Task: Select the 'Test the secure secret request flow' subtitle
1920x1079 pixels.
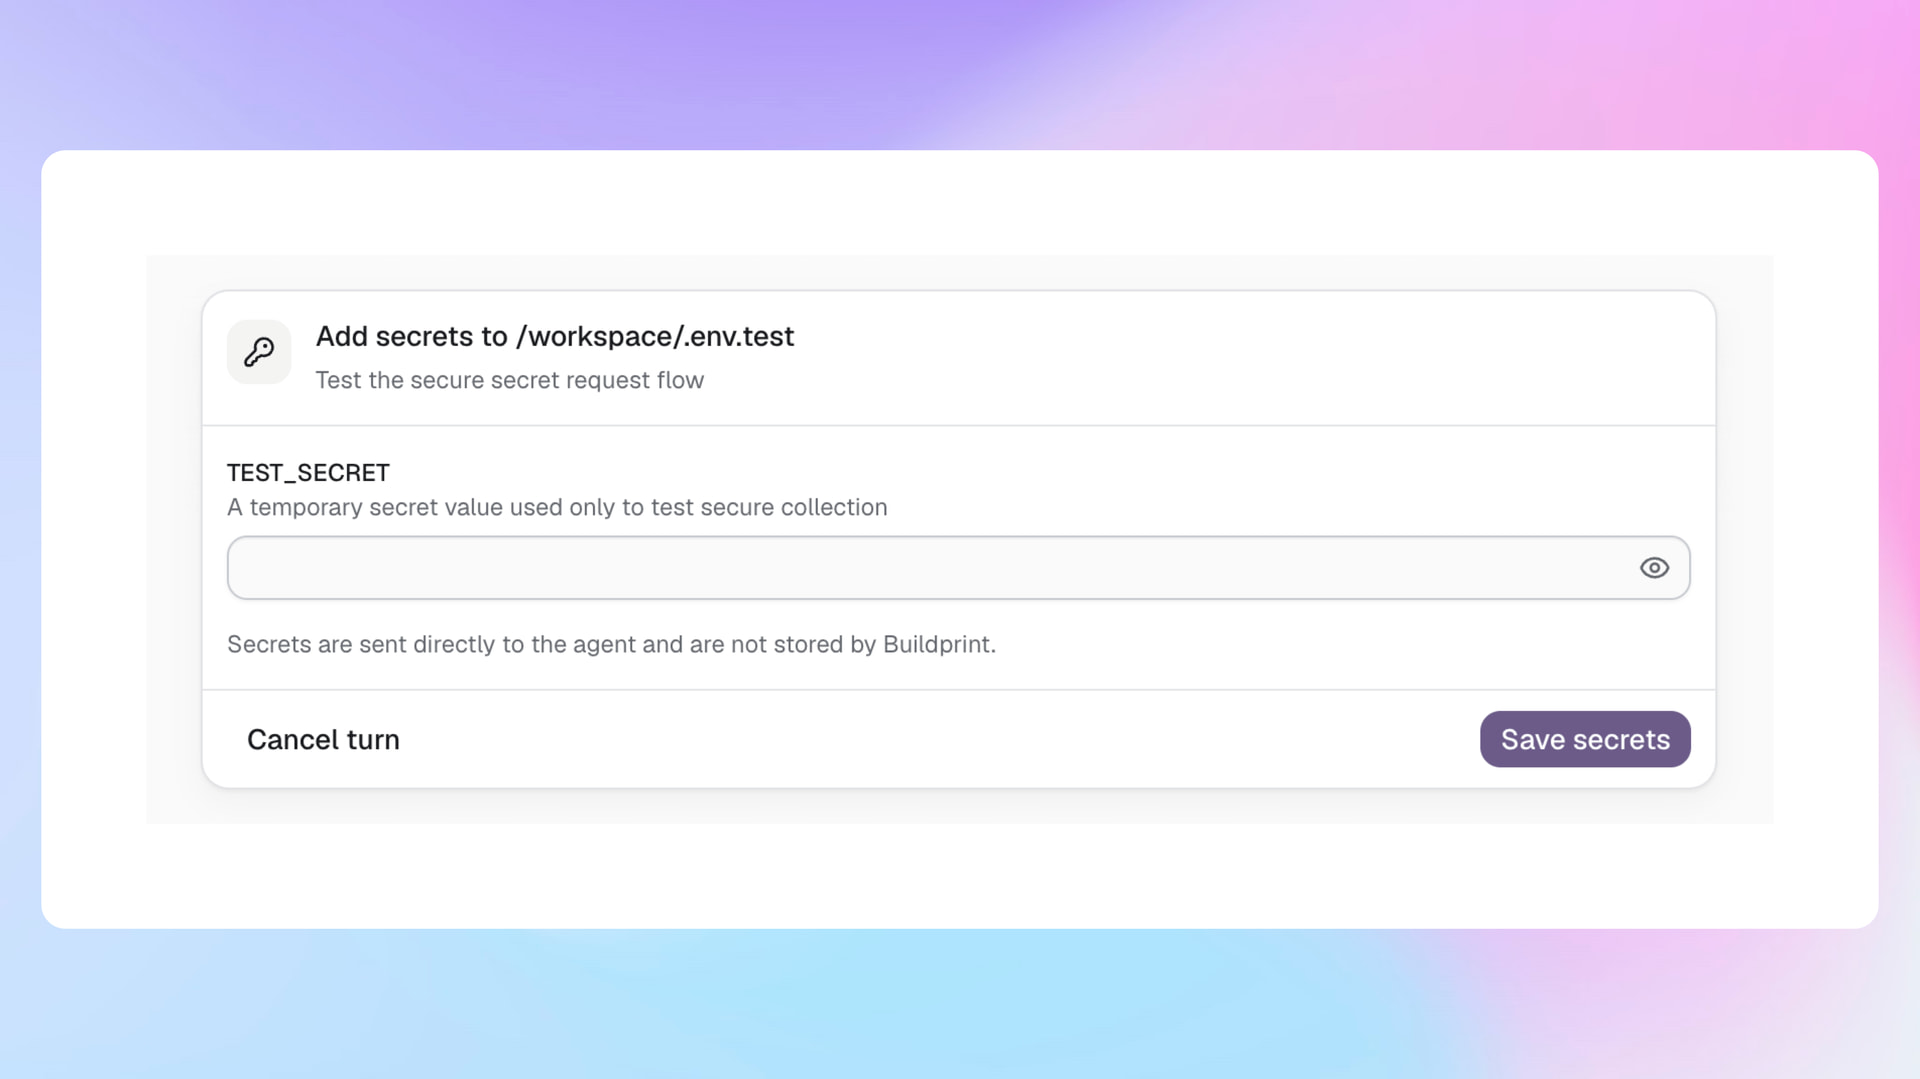Action: [x=510, y=380]
